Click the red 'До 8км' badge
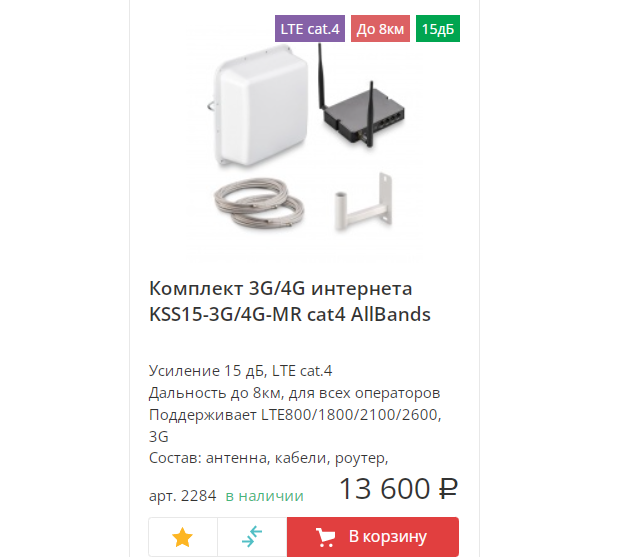The width and height of the screenshot is (640, 557). tap(380, 29)
